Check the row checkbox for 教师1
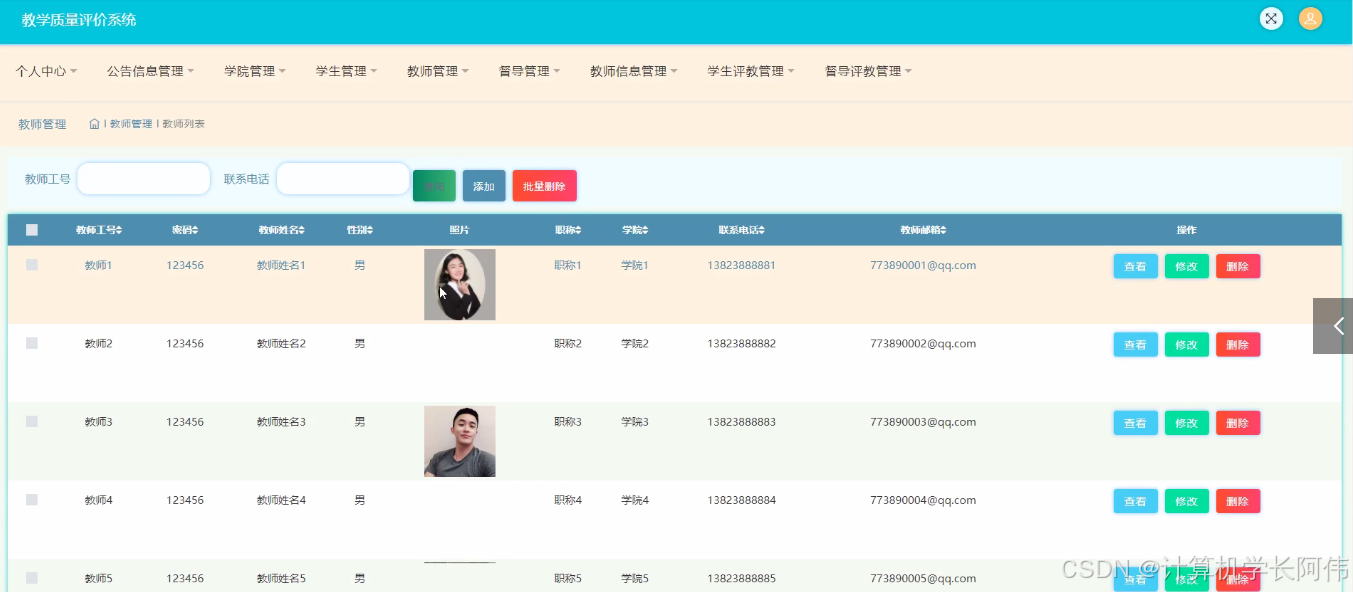This screenshot has height=592, width=1353. coord(32,265)
